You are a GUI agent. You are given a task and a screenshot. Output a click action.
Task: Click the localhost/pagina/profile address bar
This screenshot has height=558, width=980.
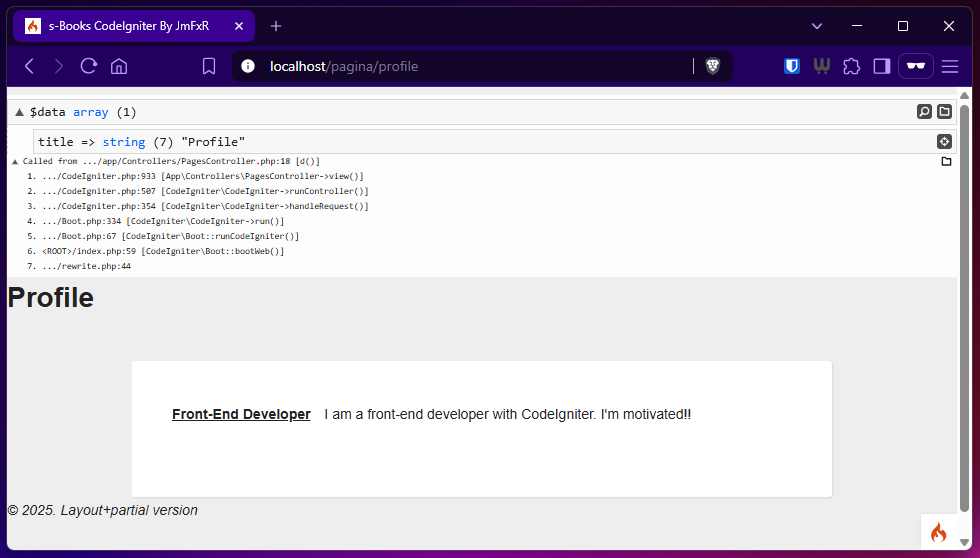(x=450, y=66)
